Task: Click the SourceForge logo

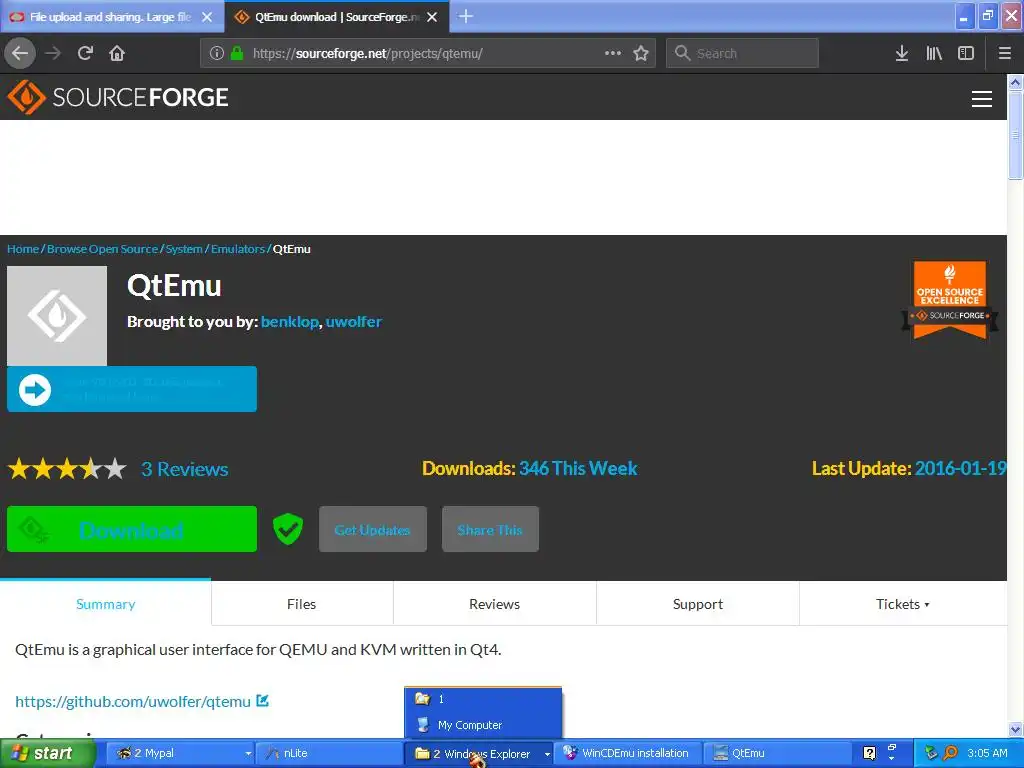Action: point(118,97)
